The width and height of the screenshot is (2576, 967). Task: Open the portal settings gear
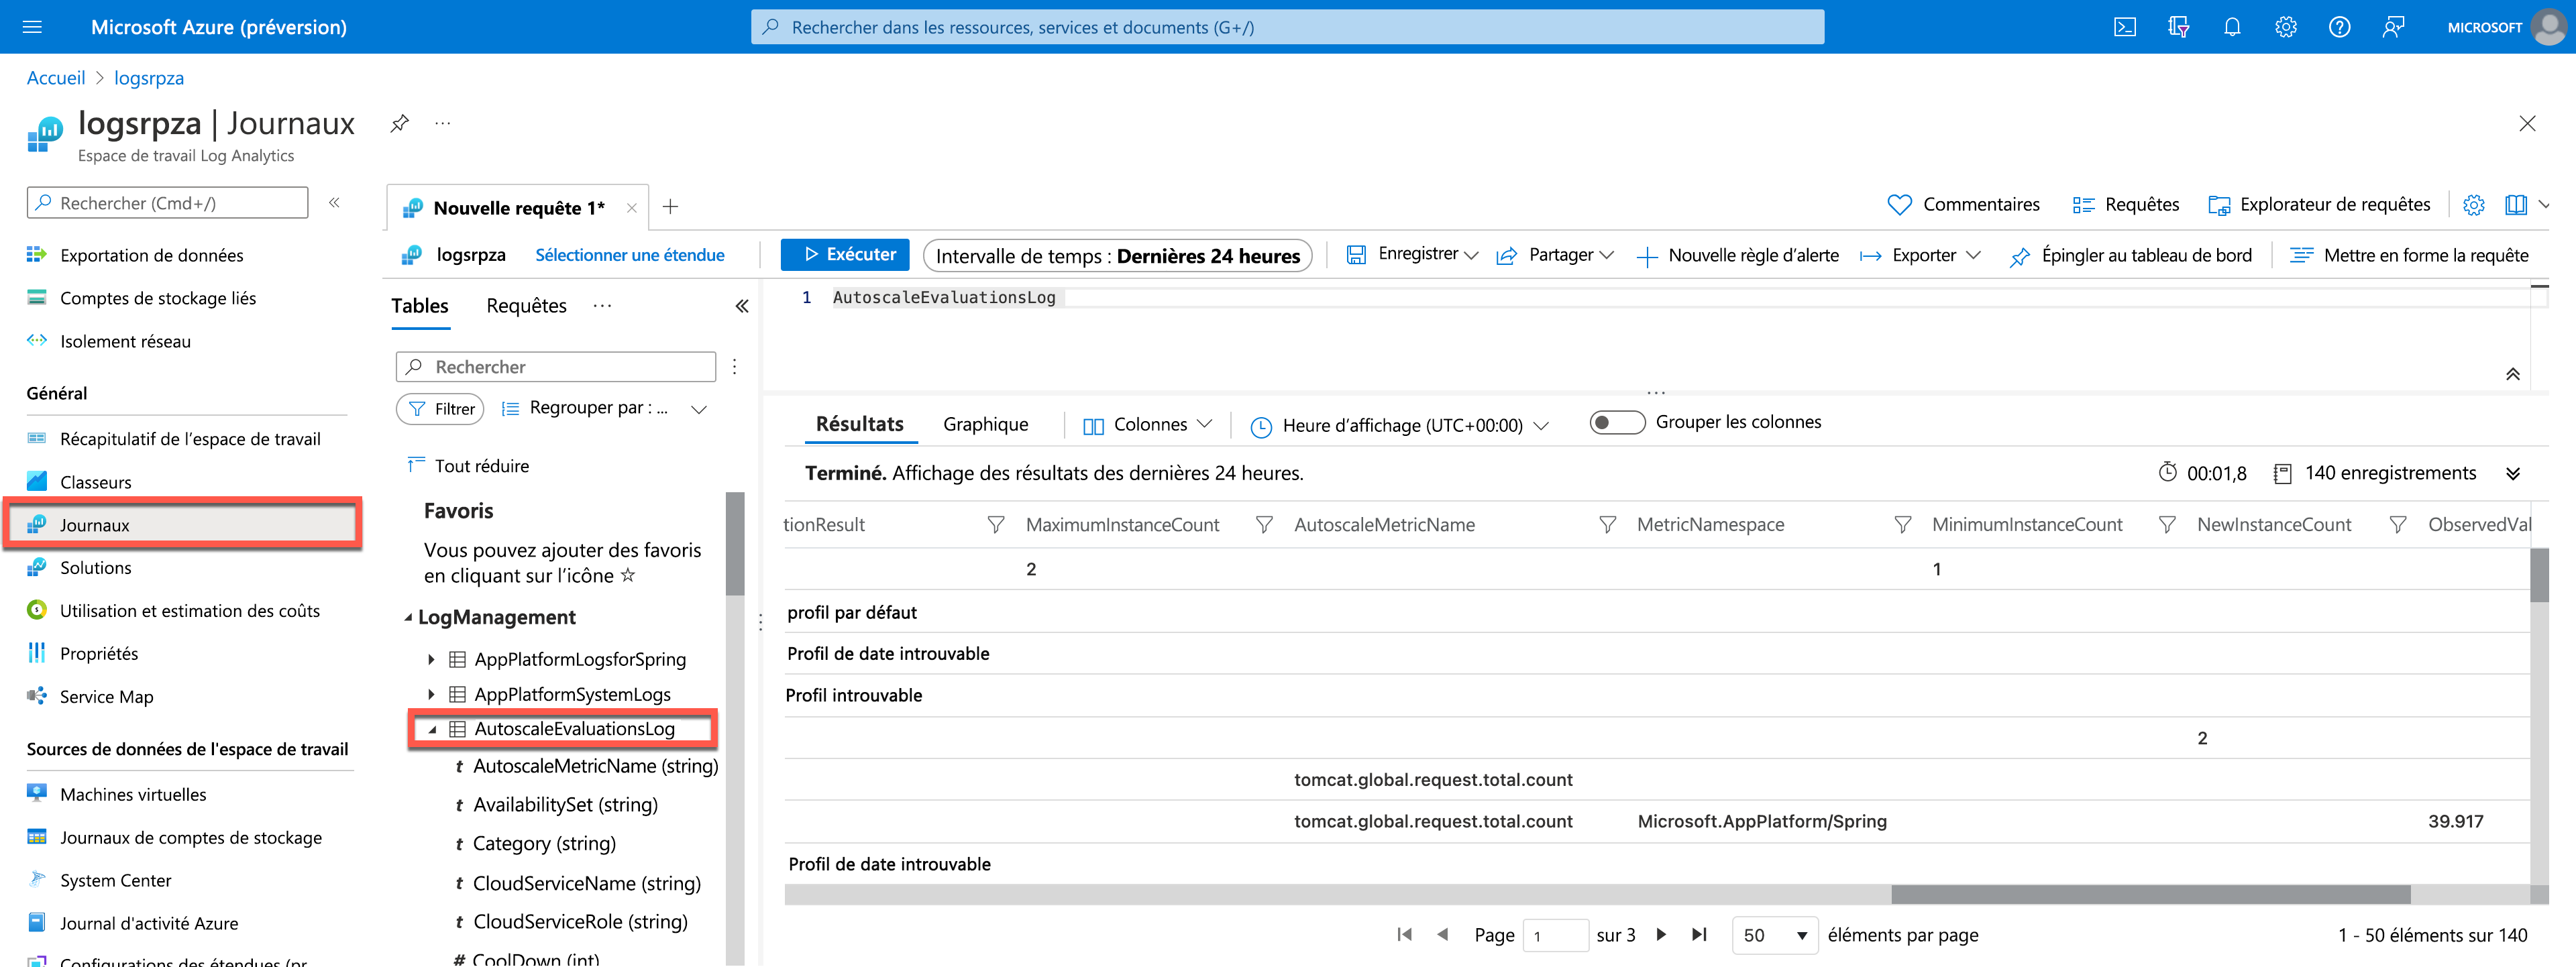coord(2286,27)
